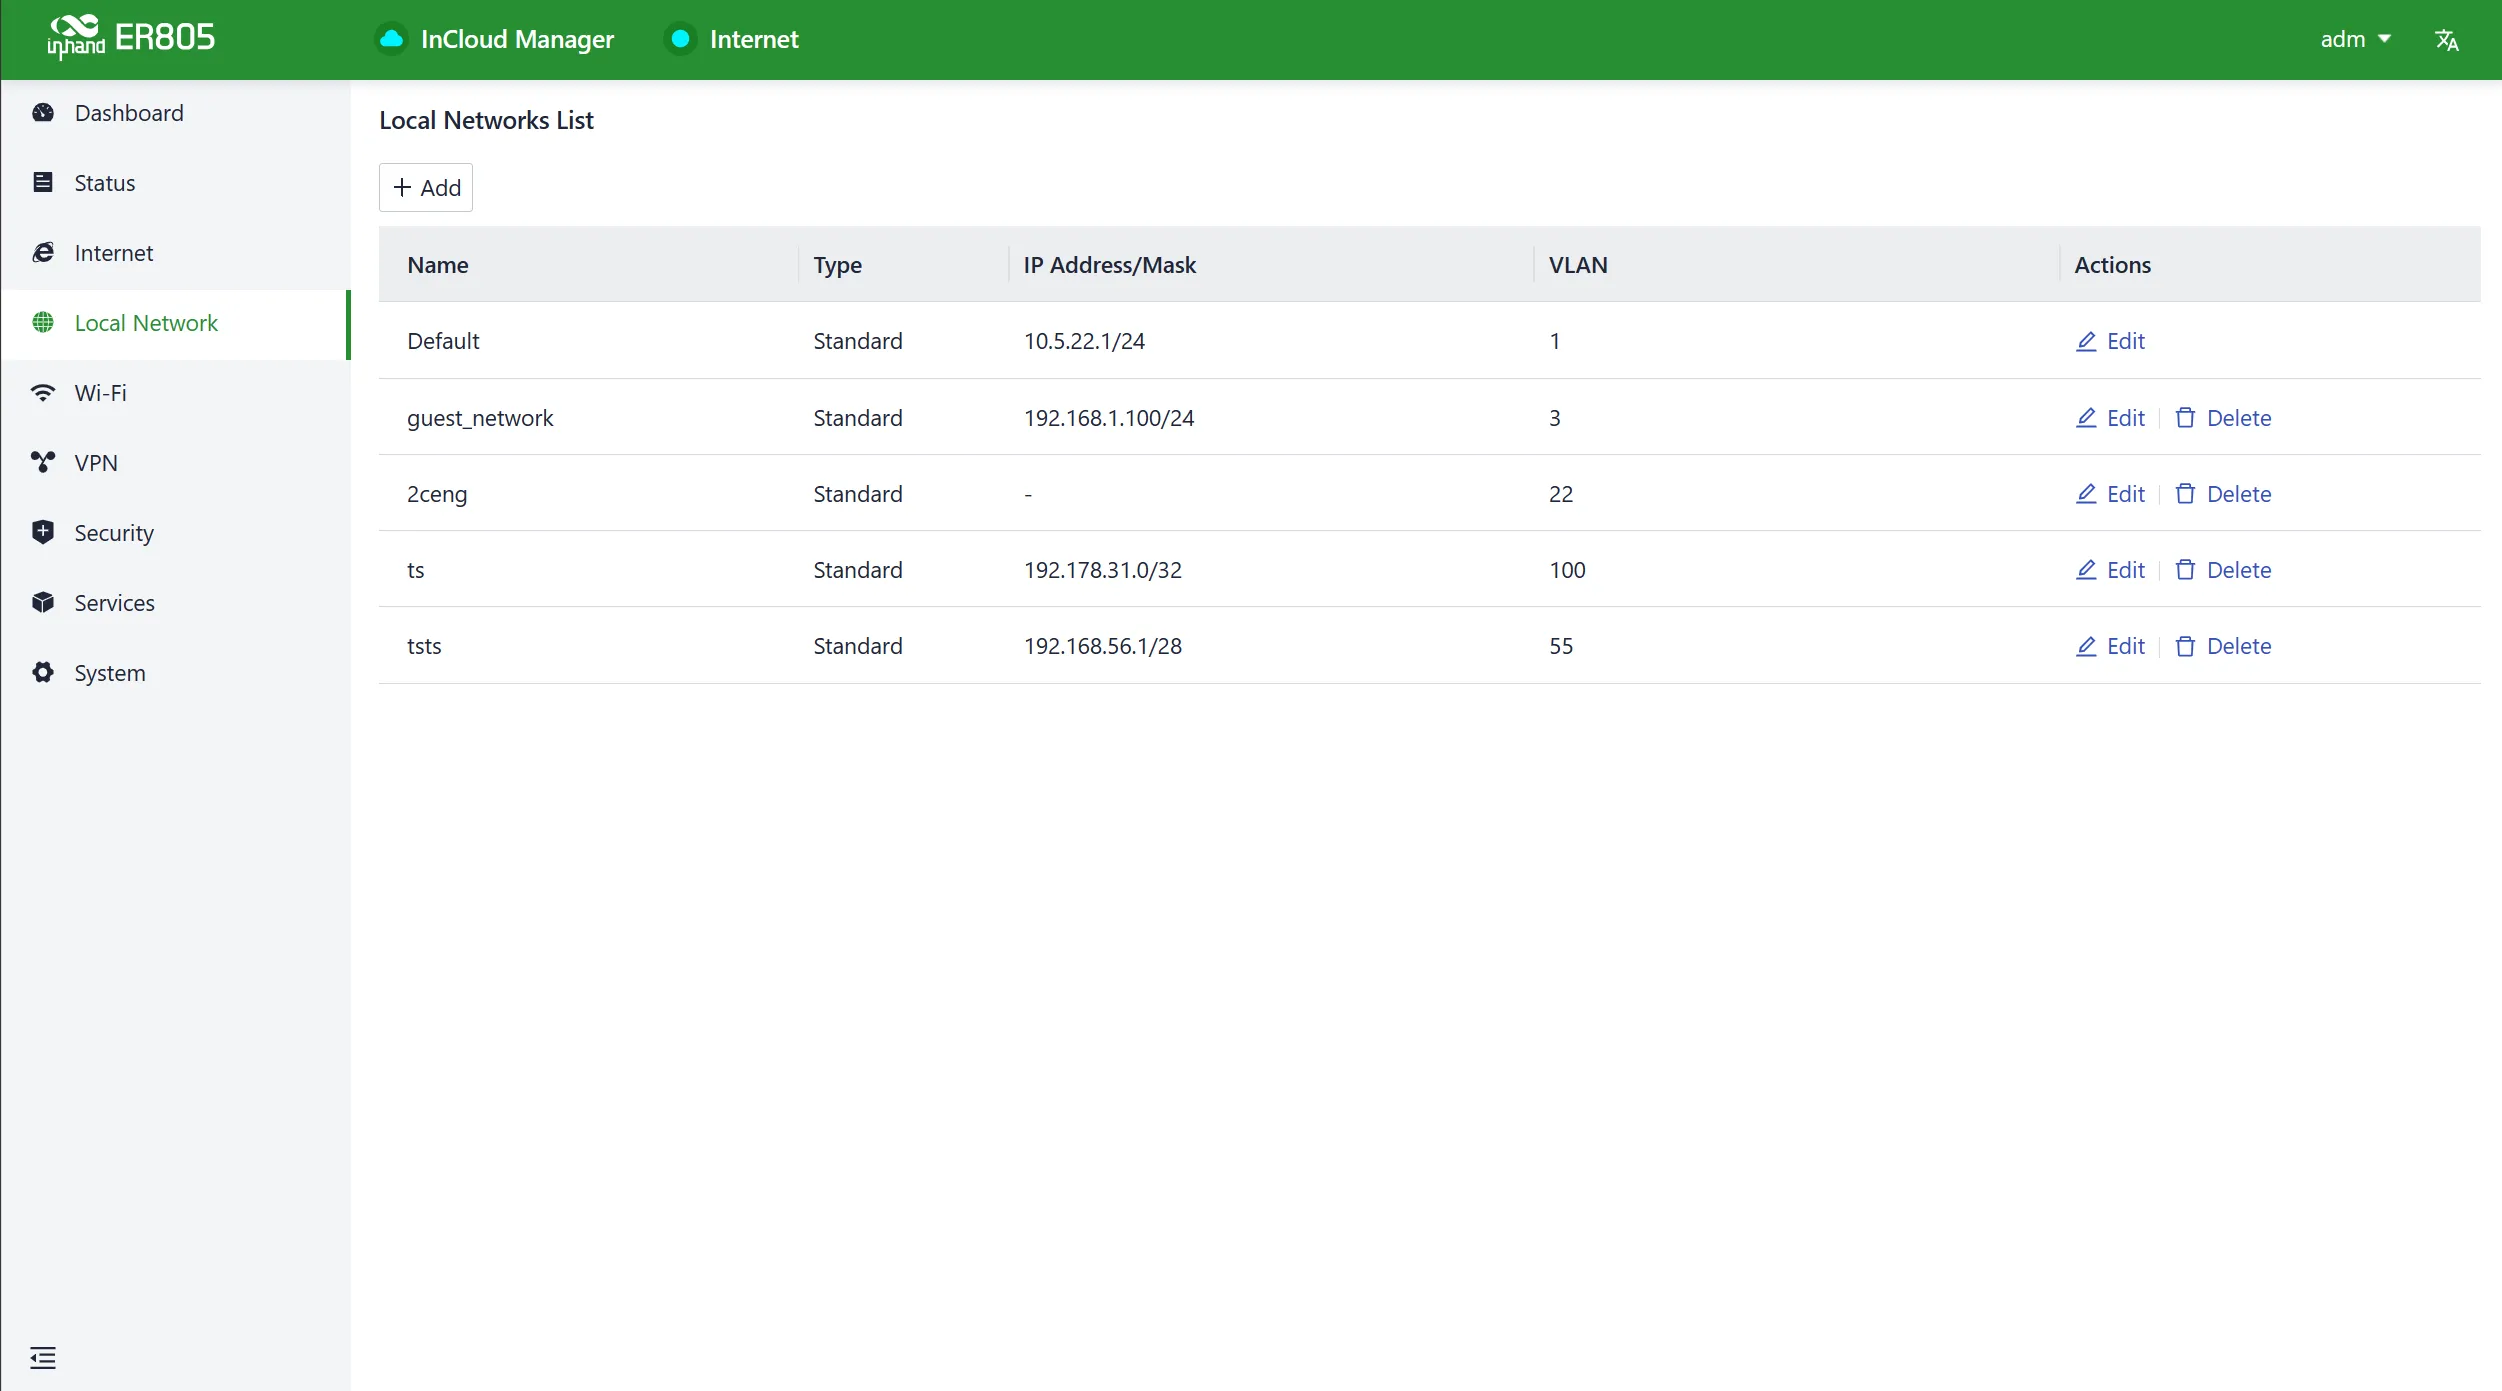Click the language translation icon
Image resolution: width=2502 pixels, height=1391 pixels.
click(x=2446, y=40)
